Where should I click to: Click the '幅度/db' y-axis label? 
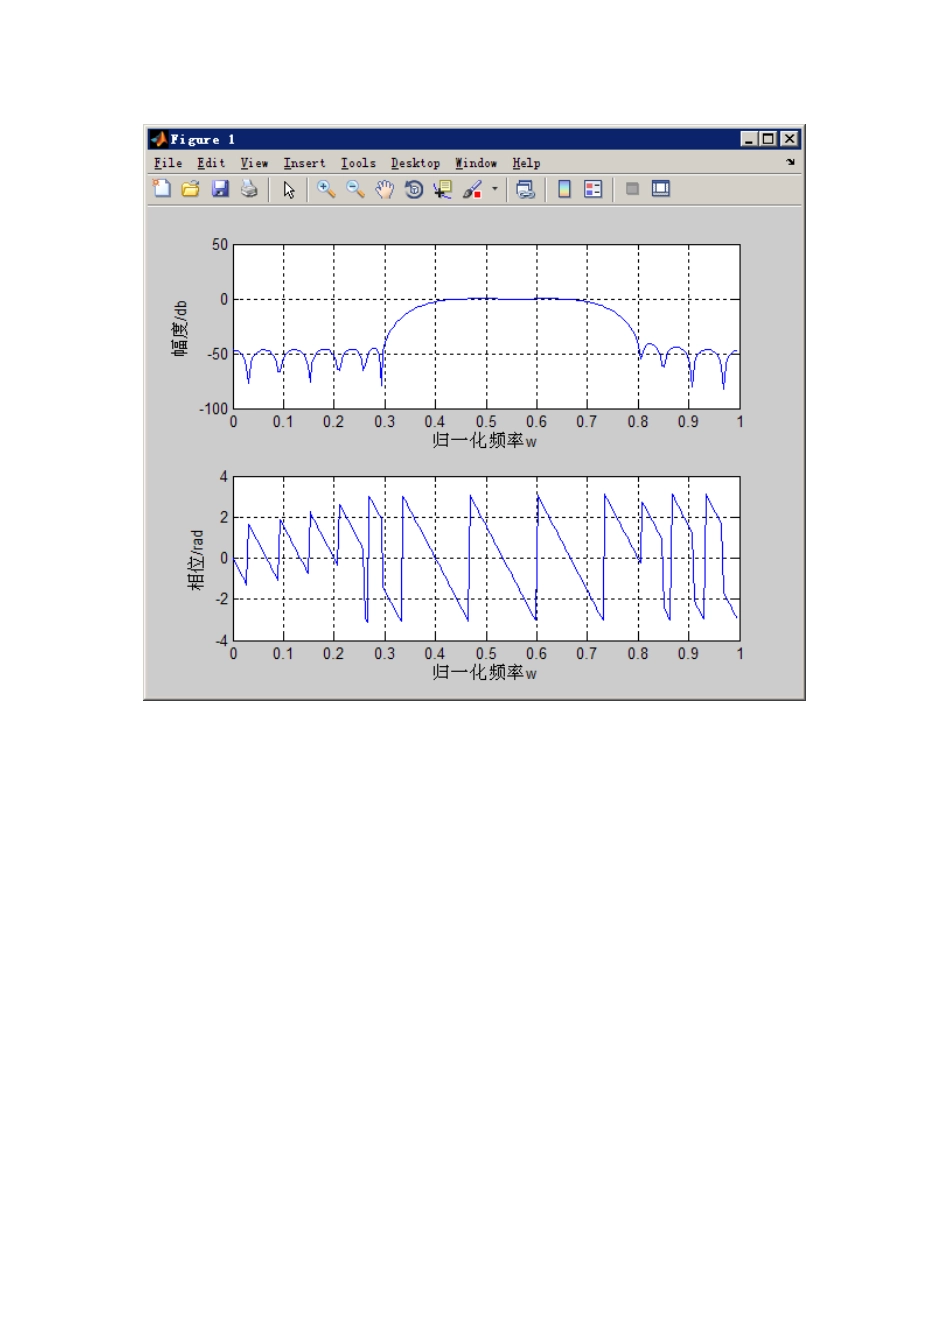[x=180, y=328]
